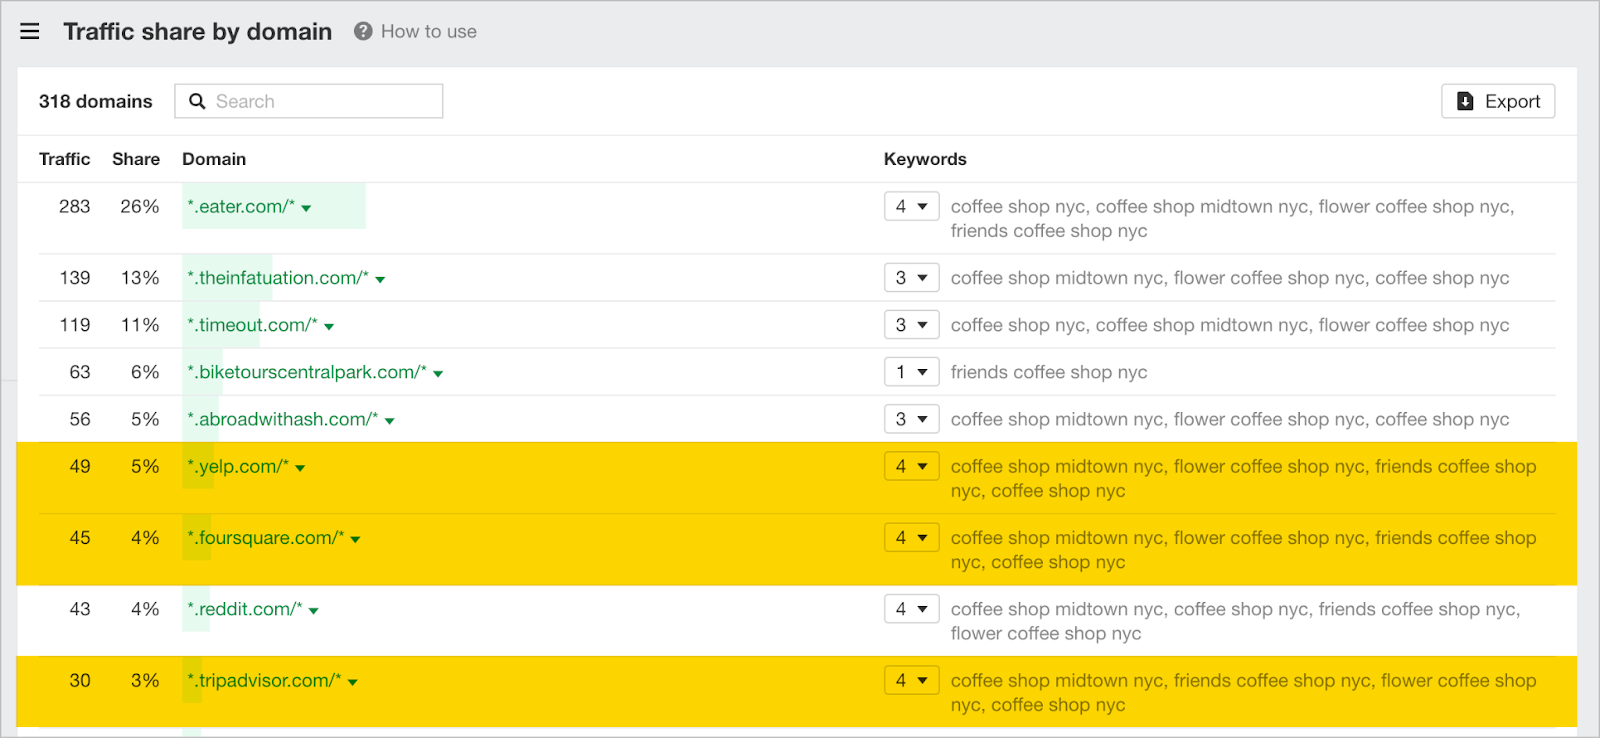Click the Share column header
Image resolution: width=1600 pixels, height=738 pixels.
point(136,159)
